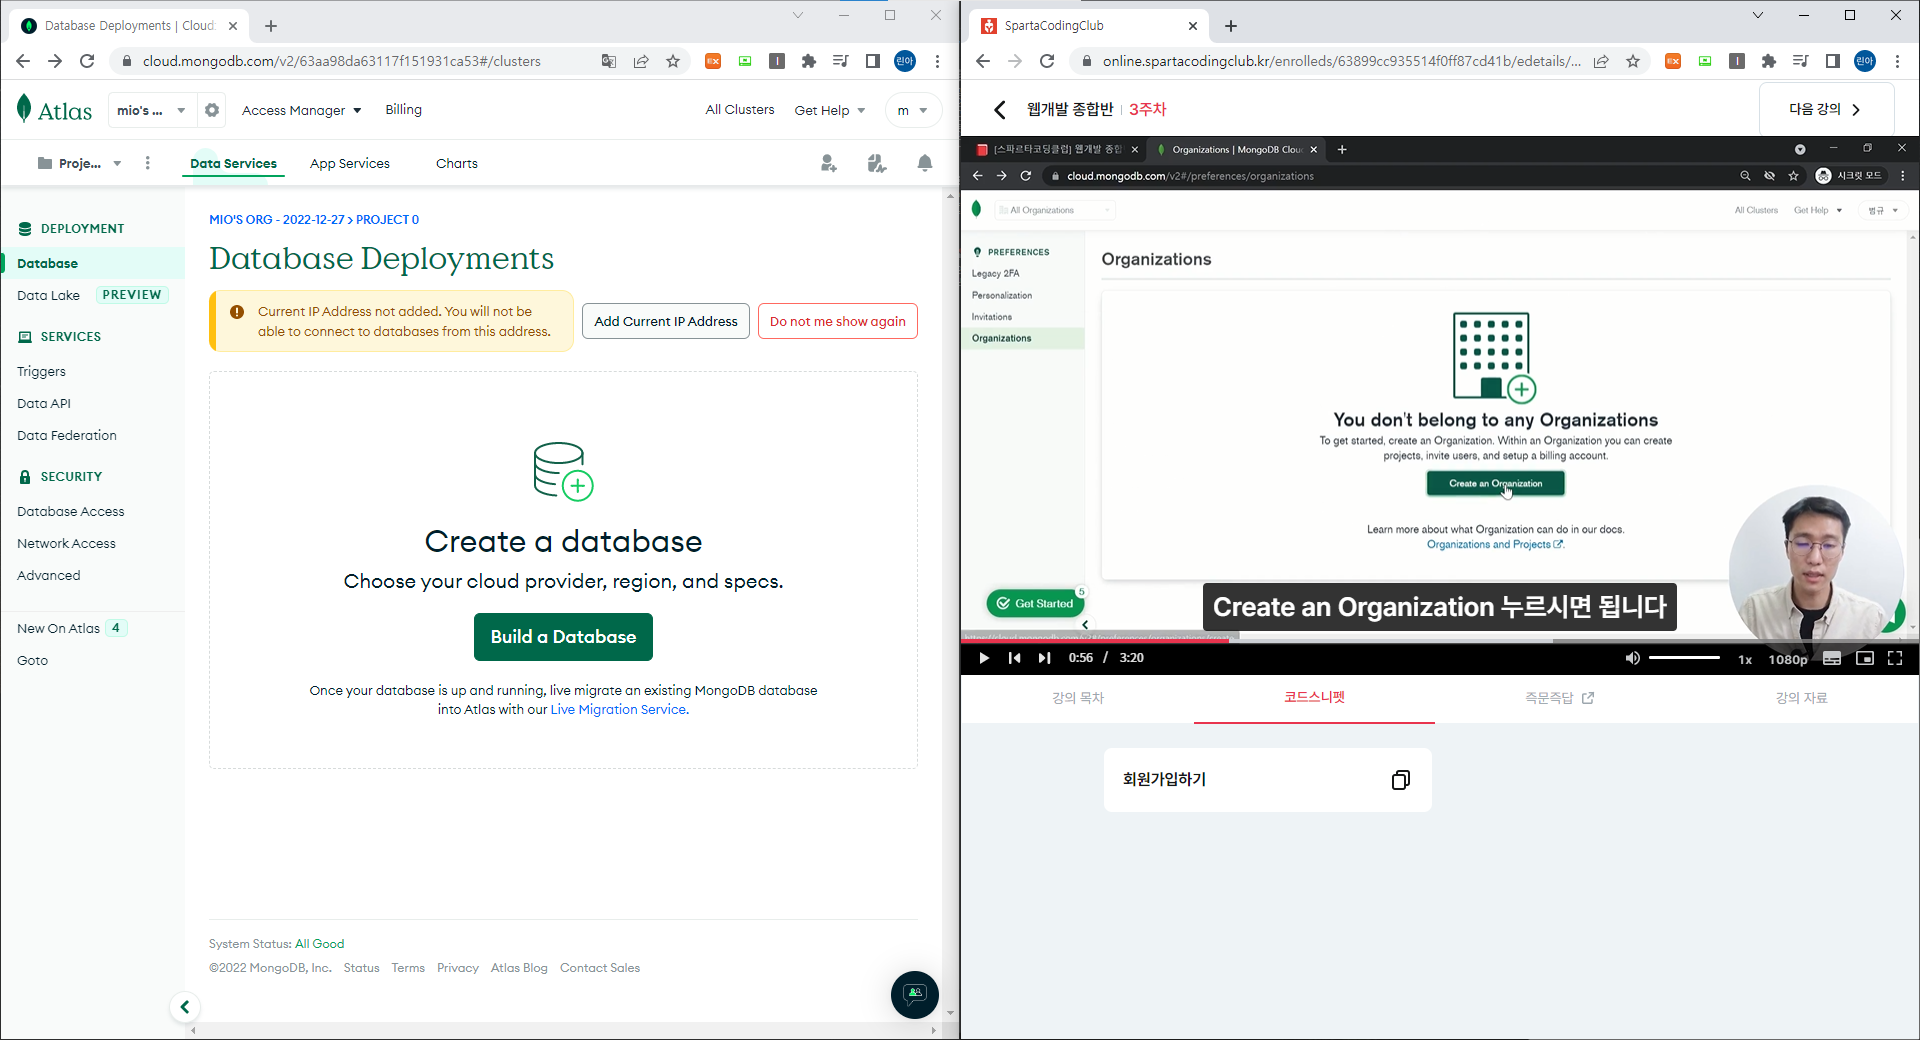Change video quality 1080p
The height and width of the screenshot is (1040, 1920).
[x=1788, y=659]
